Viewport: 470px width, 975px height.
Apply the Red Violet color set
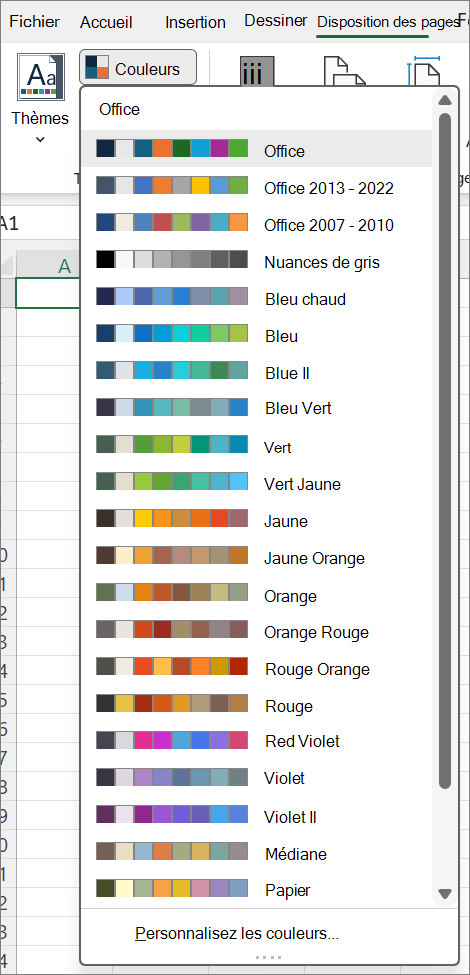tap(257, 742)
